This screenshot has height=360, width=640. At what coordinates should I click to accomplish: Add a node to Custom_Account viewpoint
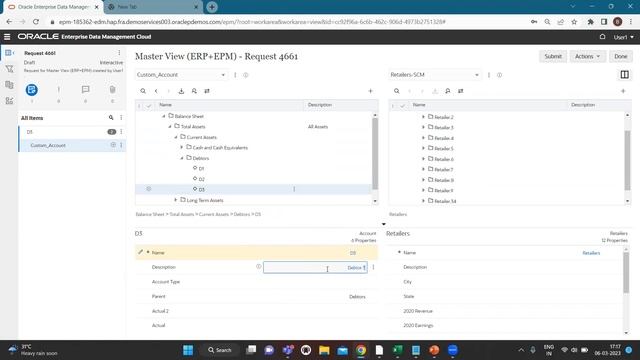tap(370, 91)
